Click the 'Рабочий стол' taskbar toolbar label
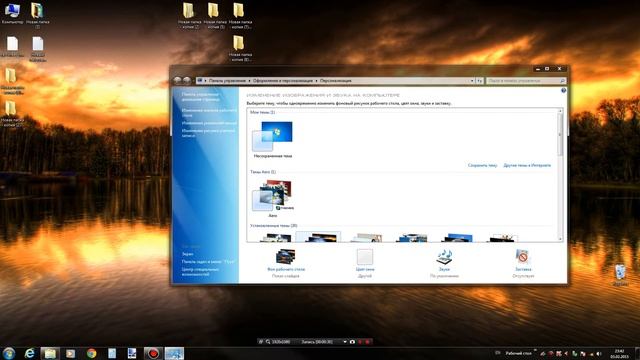The height and width of the screenshot is (360, 640). tap(518, 353)
